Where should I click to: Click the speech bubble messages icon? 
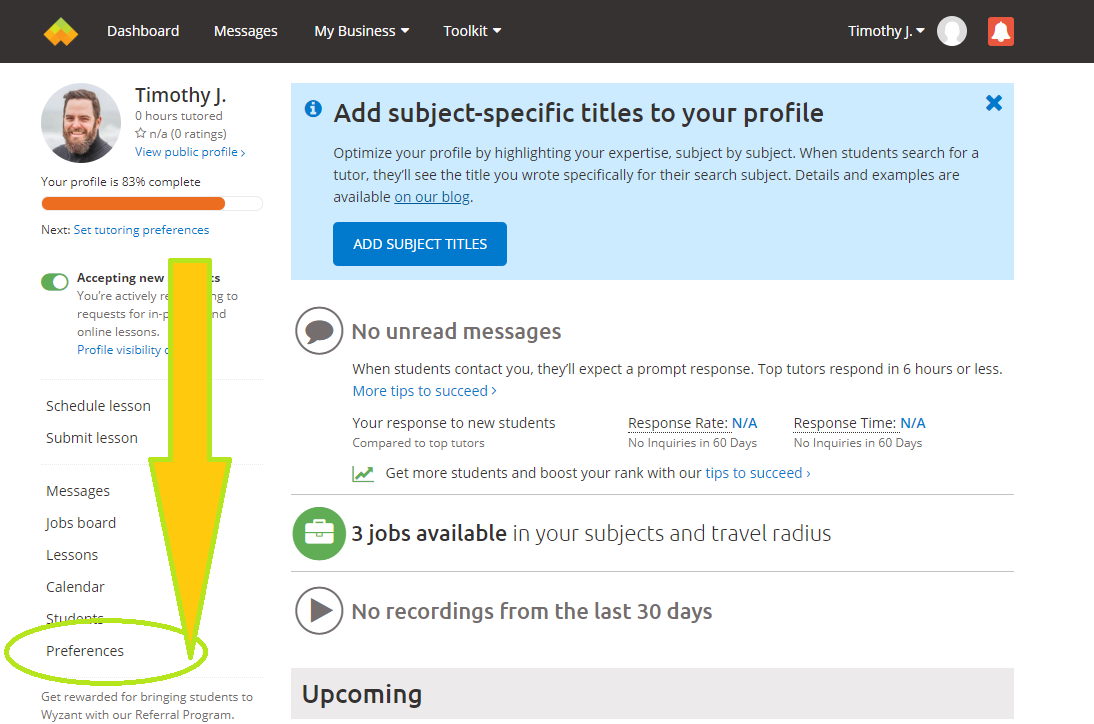pyautogui.click(x=319, y=331)
